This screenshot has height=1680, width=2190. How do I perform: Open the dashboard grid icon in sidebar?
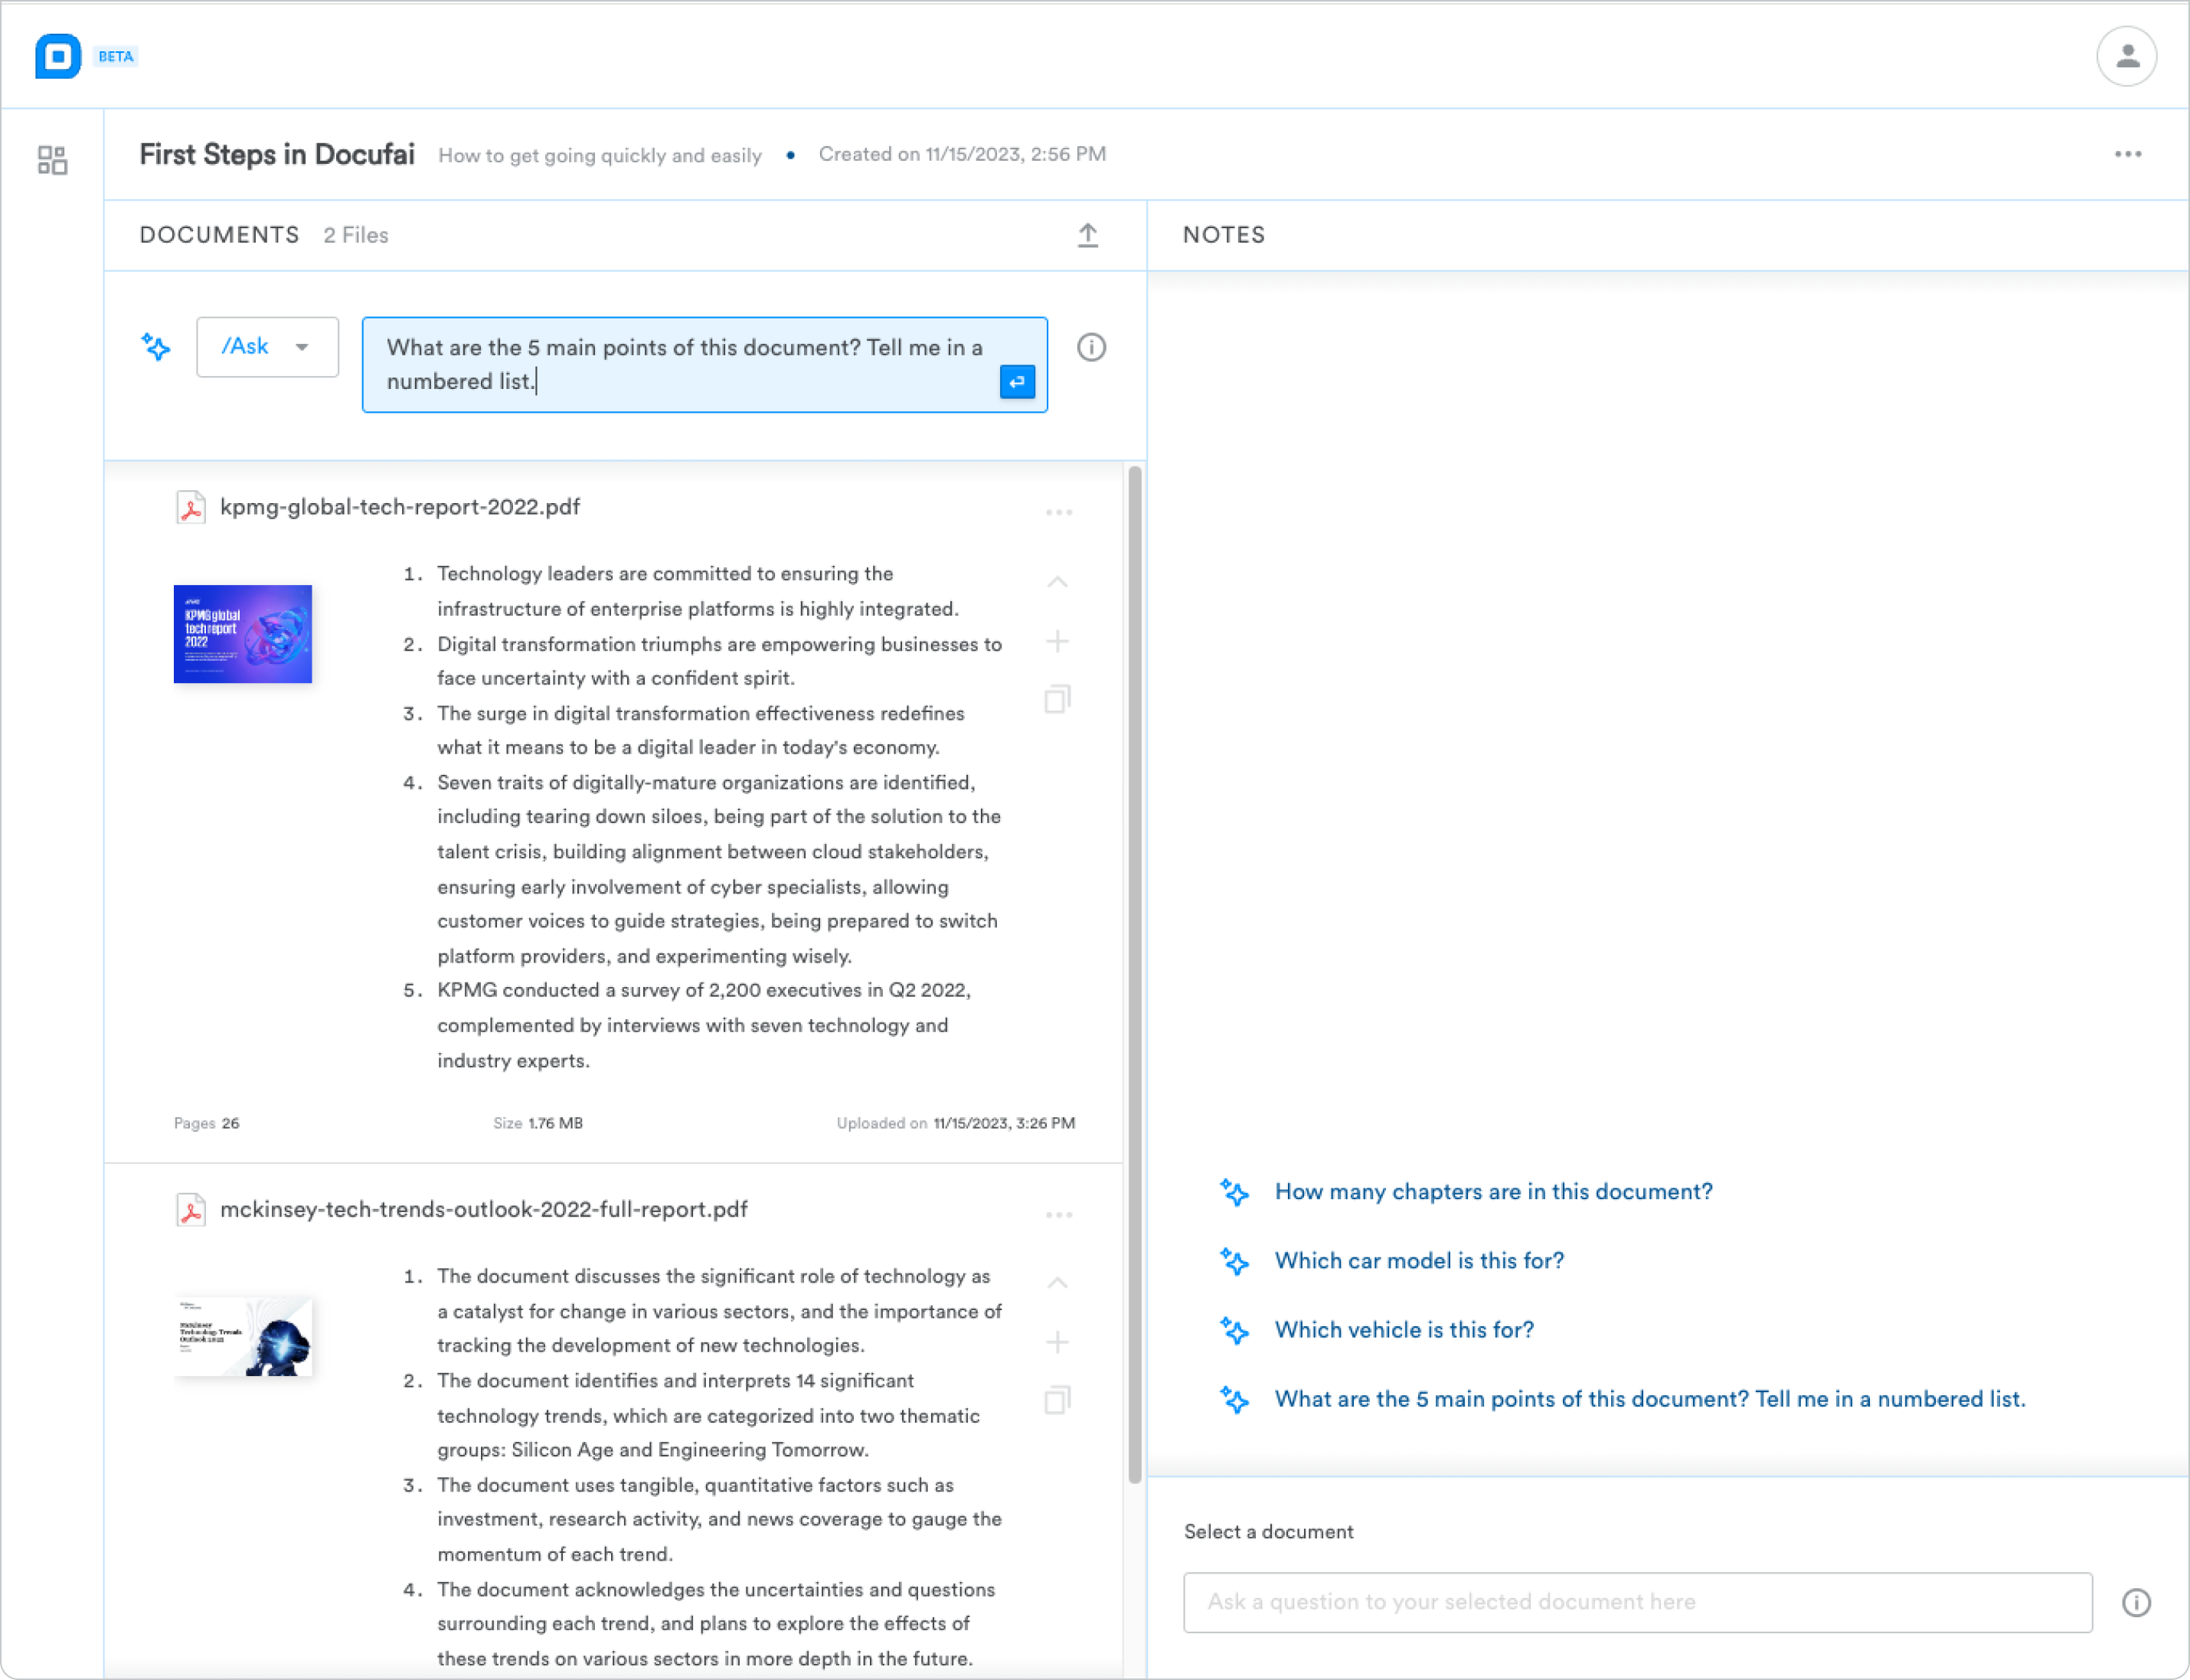52,160
